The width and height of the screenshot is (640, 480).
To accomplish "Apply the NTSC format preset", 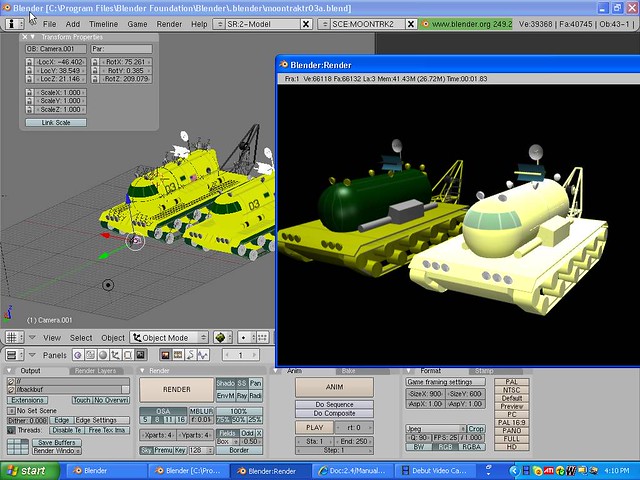I will [511, 390].
